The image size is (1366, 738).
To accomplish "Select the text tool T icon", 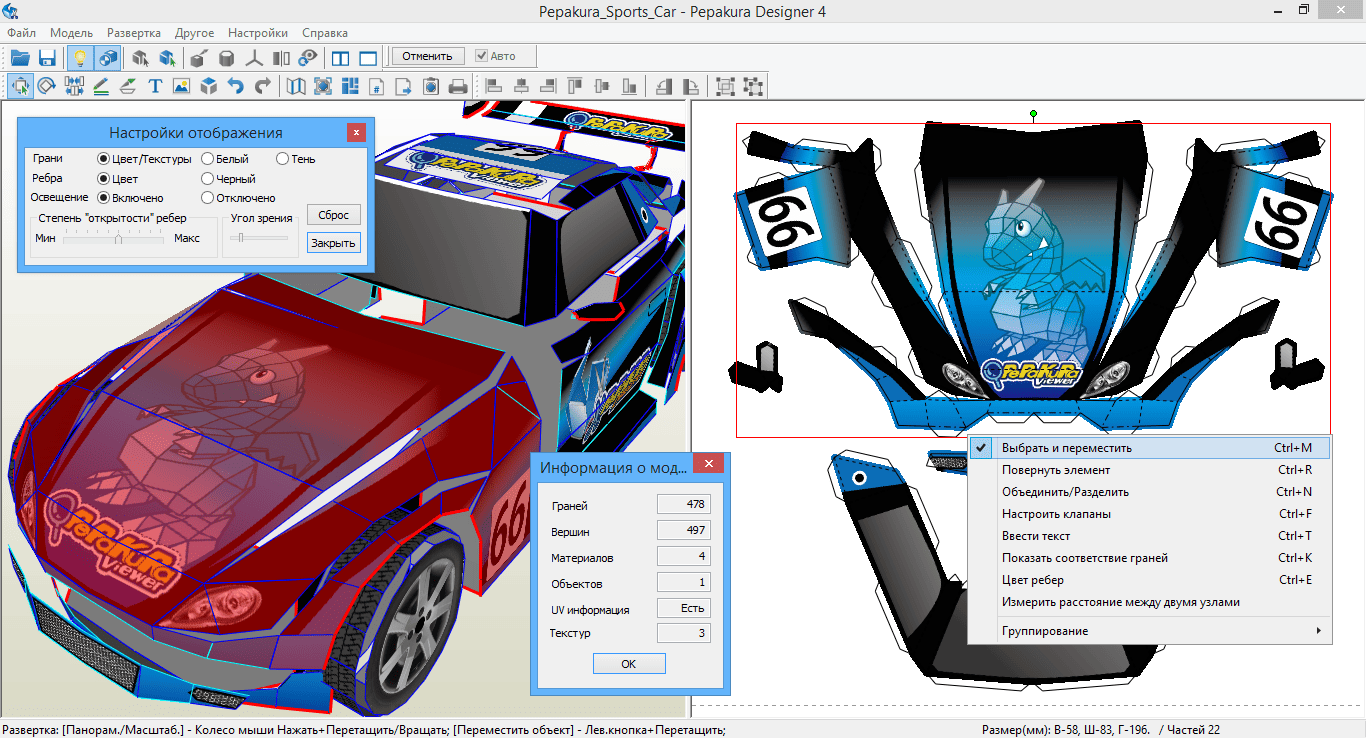I will (155, 87).
